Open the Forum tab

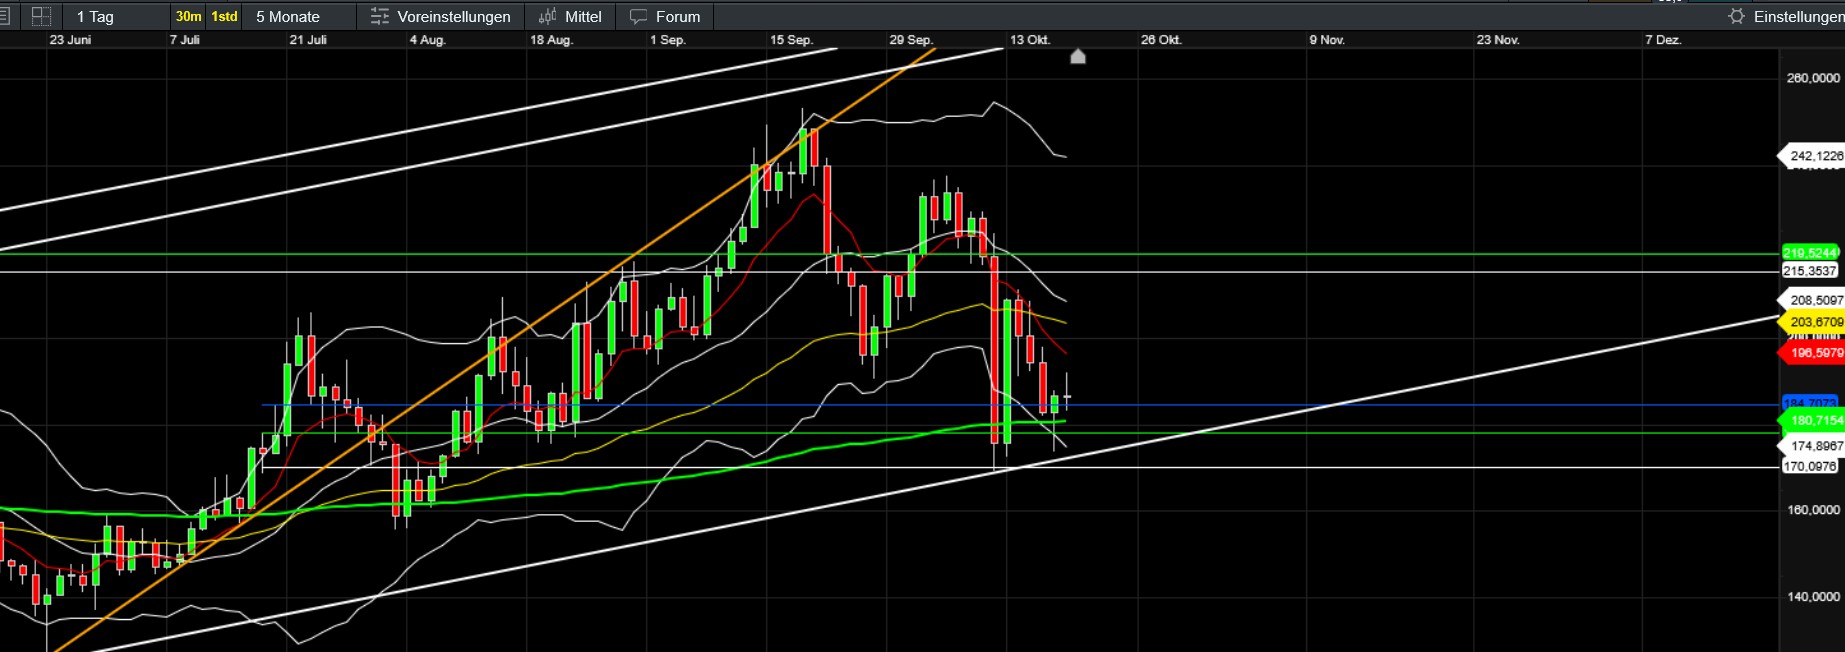677,16
